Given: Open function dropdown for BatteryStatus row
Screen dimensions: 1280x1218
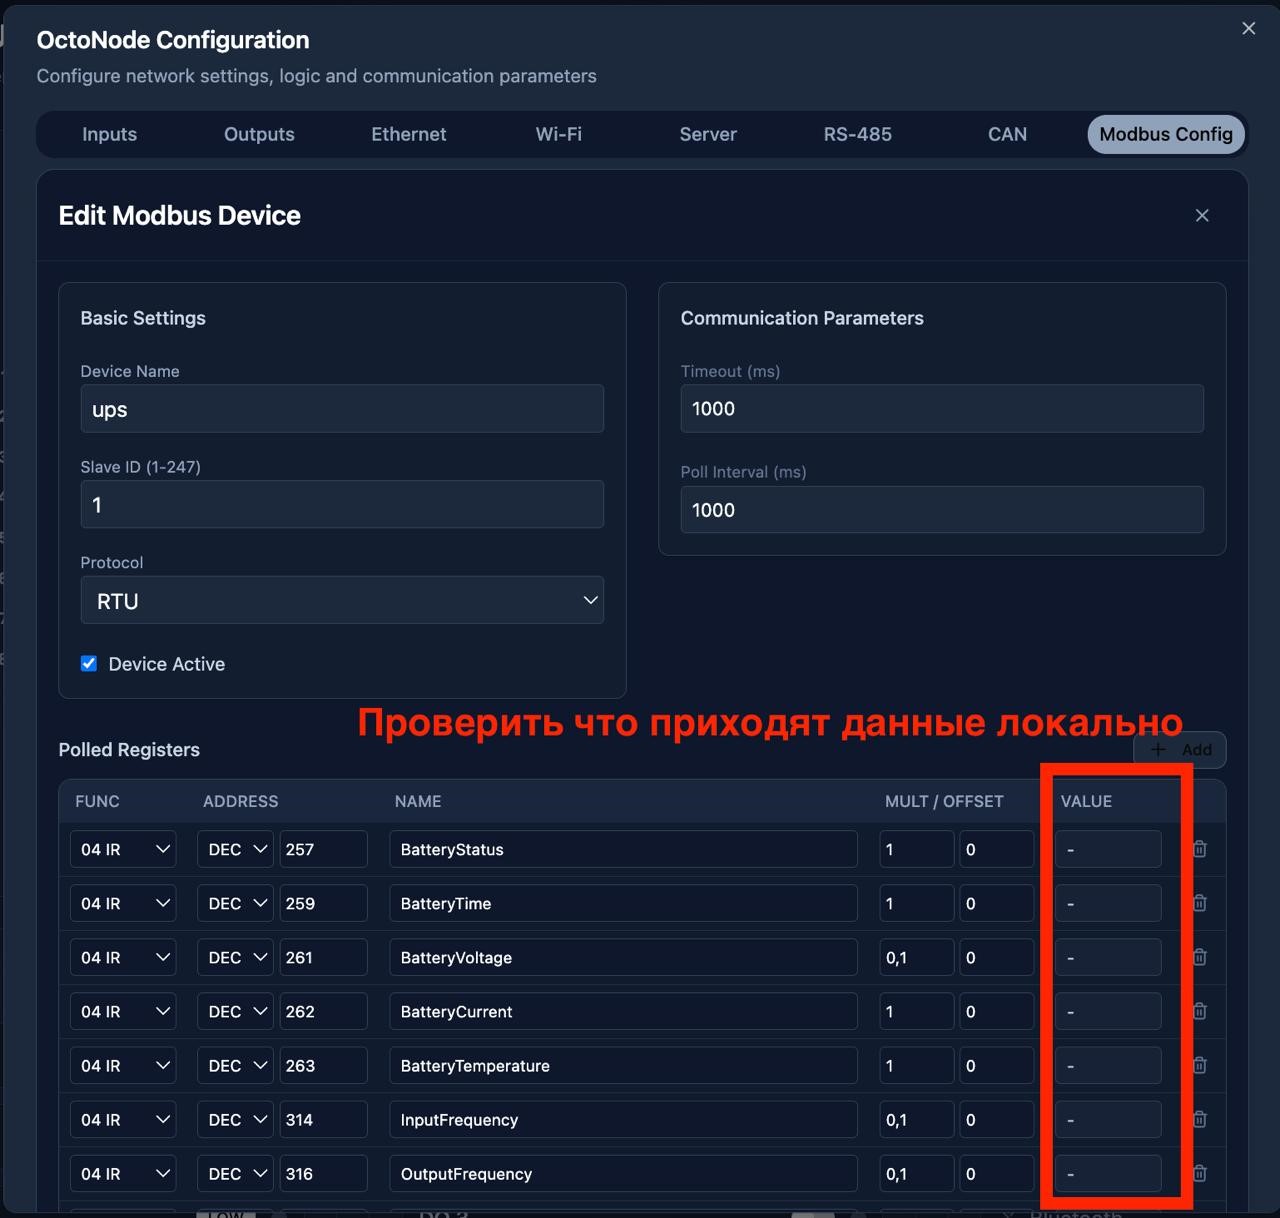Looking at the screenshot, I should coord(123,849).
